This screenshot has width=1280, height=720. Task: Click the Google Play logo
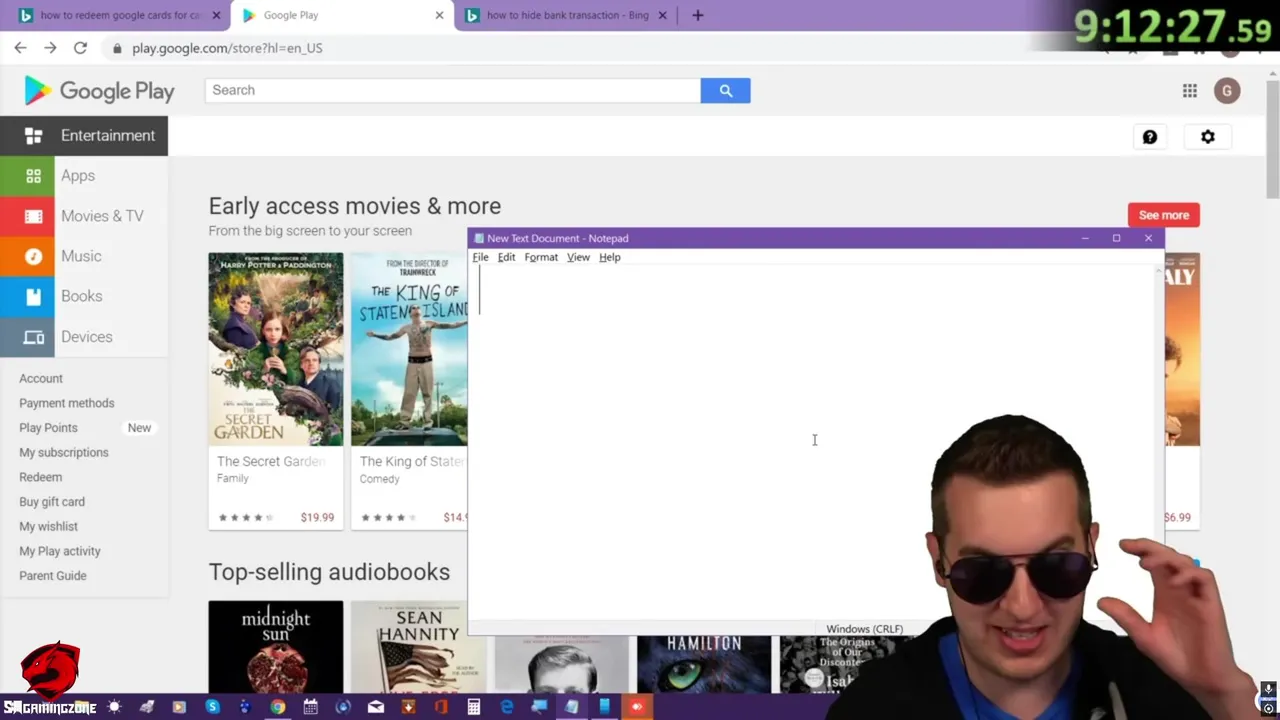(99, 91)
